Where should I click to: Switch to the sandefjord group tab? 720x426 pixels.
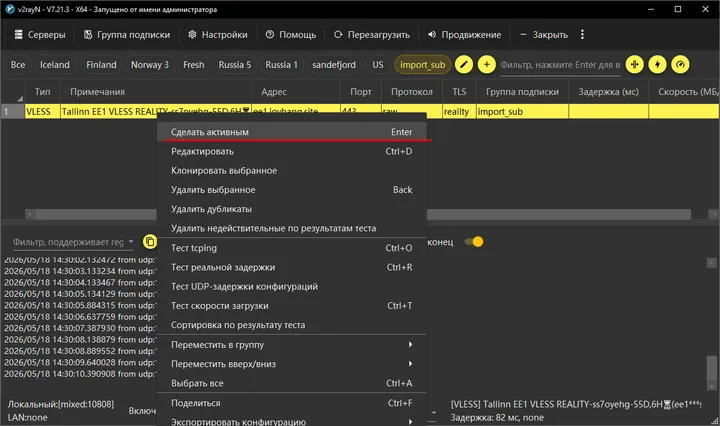tap(334, 65)
